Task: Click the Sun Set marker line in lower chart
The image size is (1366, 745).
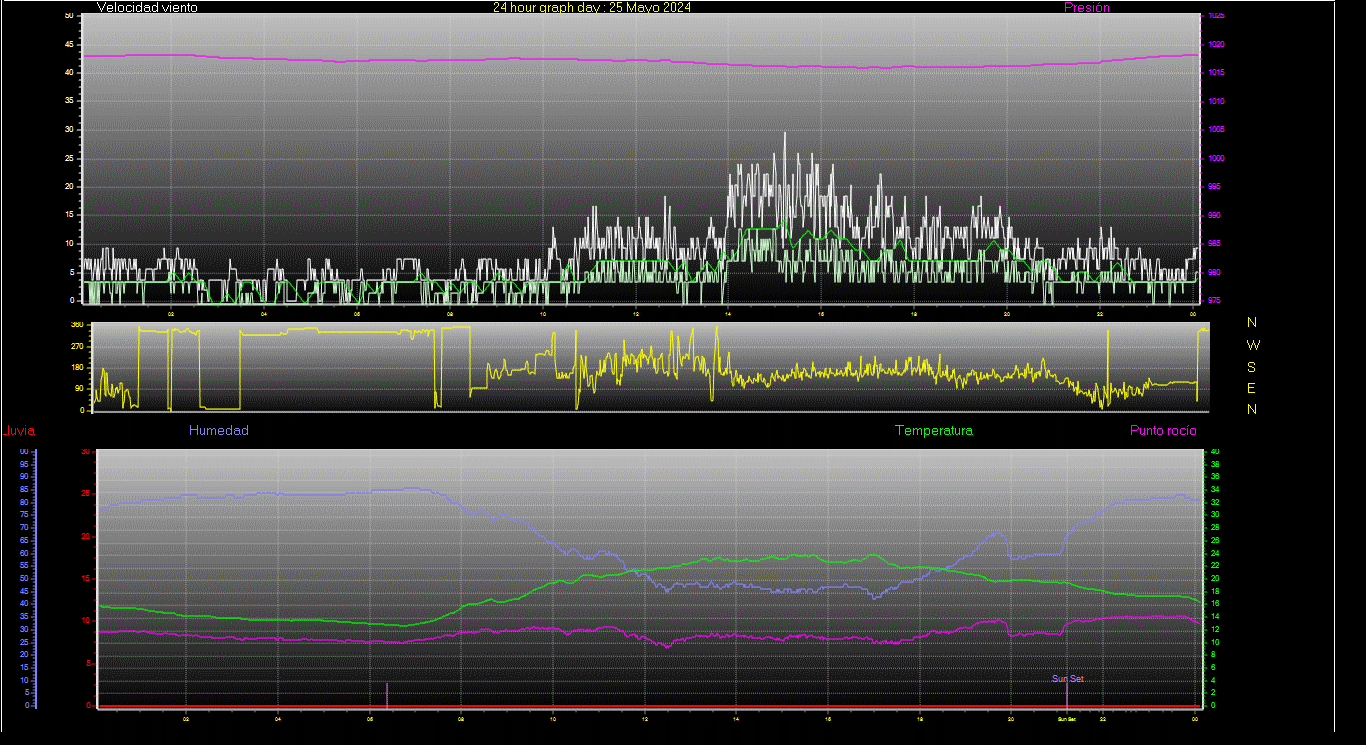Action: pyautogui.click(x=1067, y=695)
